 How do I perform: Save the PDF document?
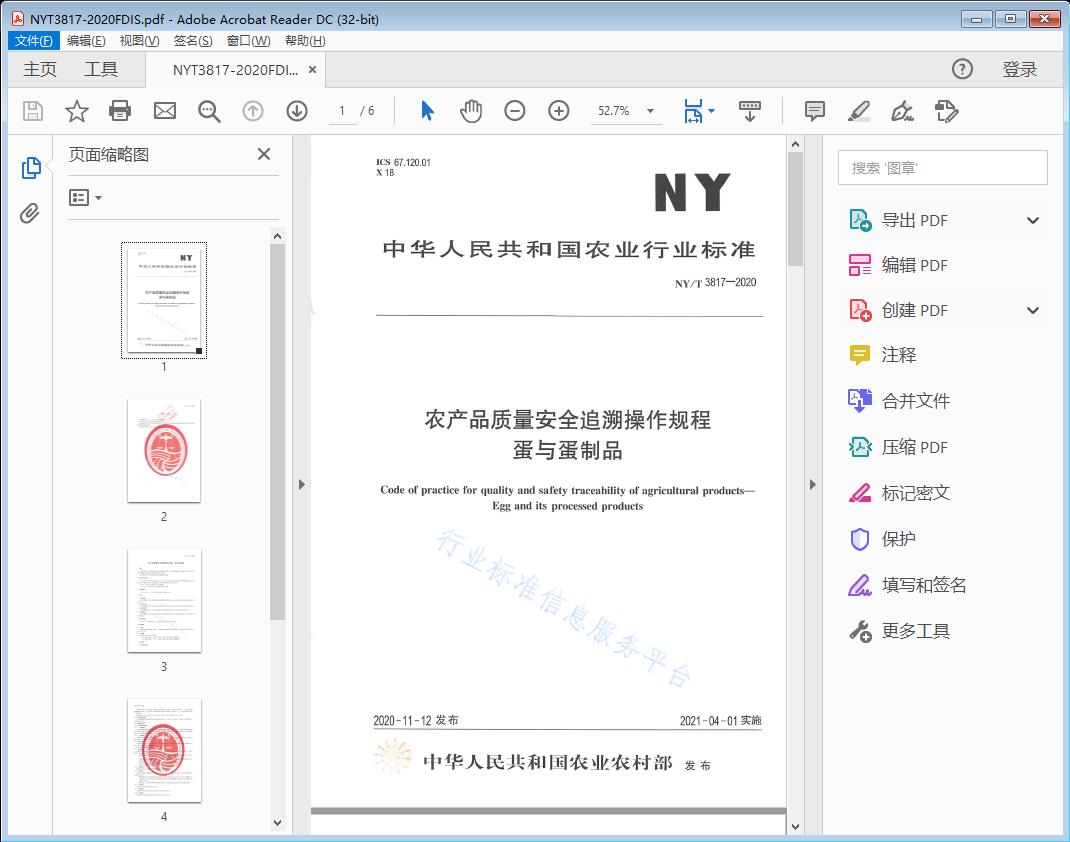[32, 111]
